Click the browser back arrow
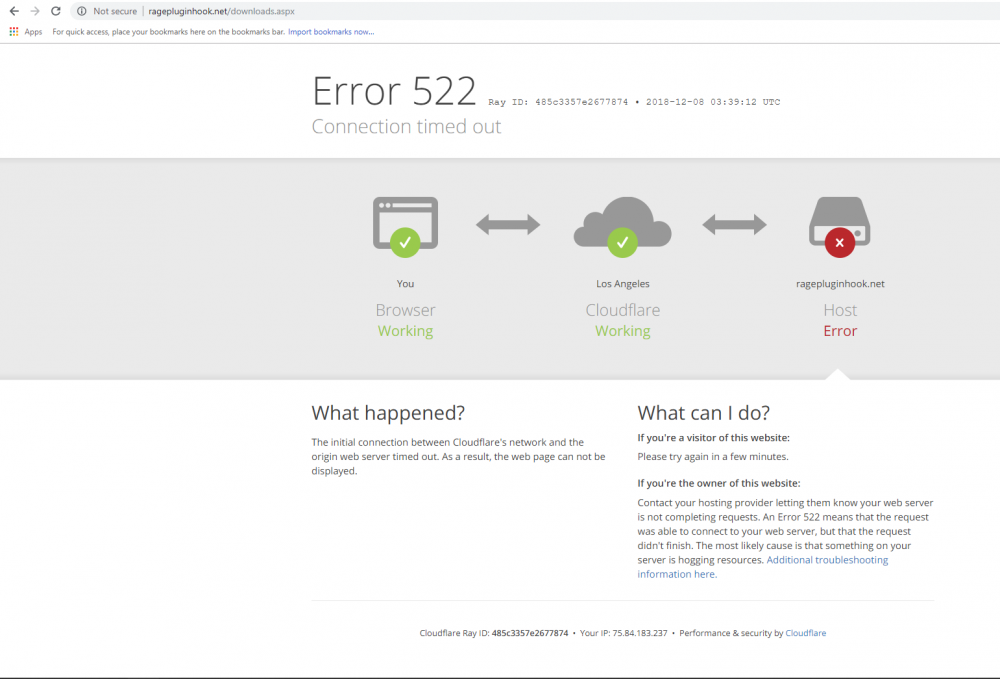This screenshot has height=679, width=1000. click(x=14, y=11)
